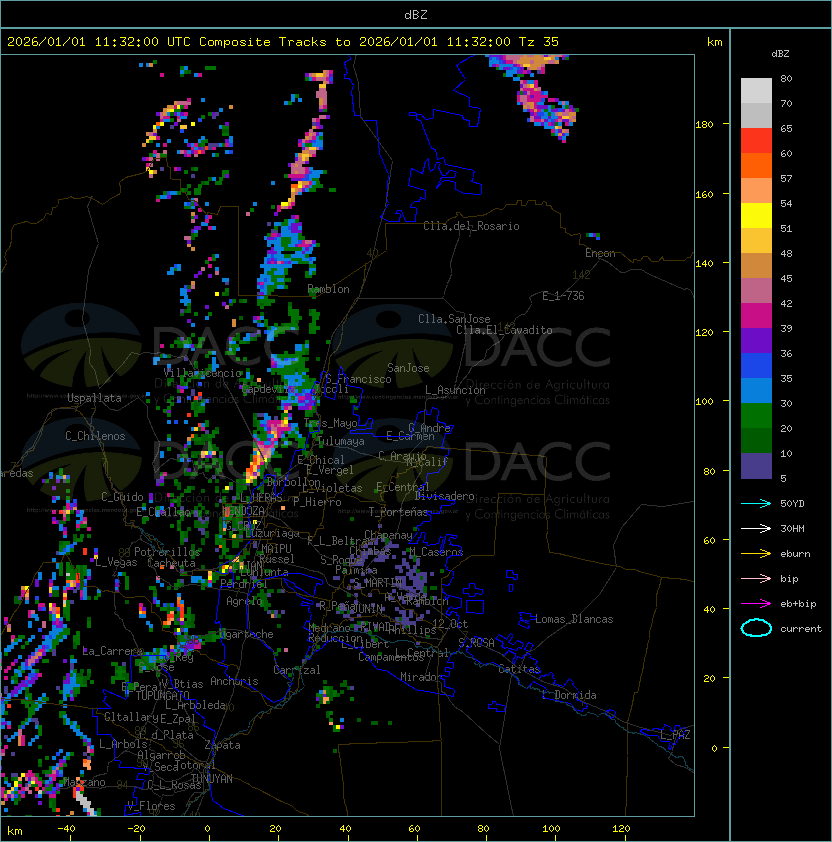Click the L_Dormida label

[x=569, y=695]
